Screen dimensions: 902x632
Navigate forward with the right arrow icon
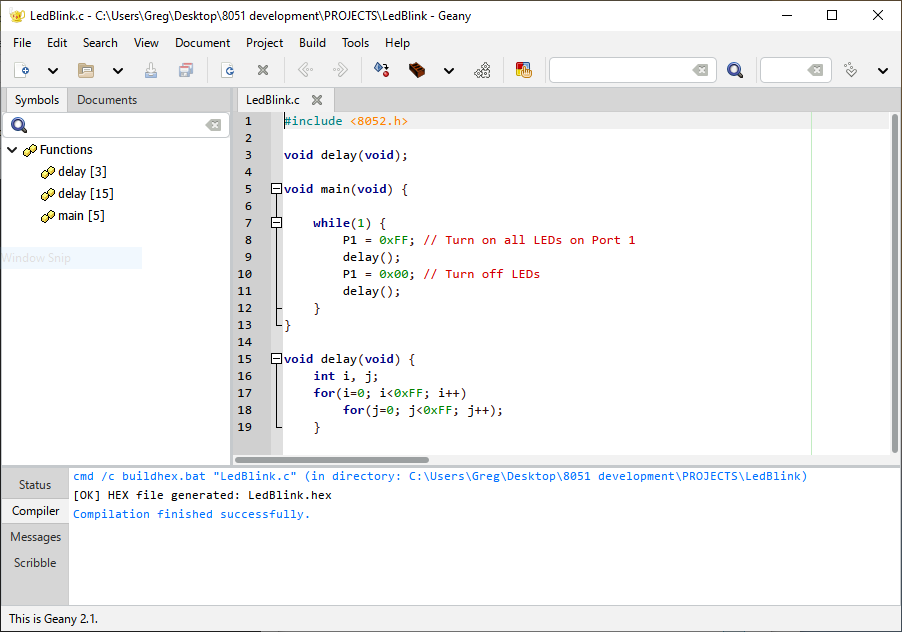click(340, 70)
